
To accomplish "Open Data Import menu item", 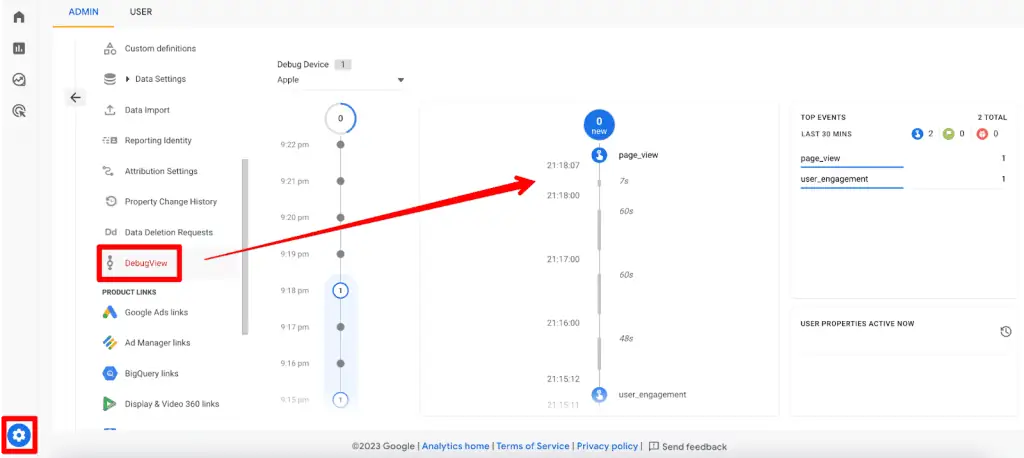I will tap(147, 110).
